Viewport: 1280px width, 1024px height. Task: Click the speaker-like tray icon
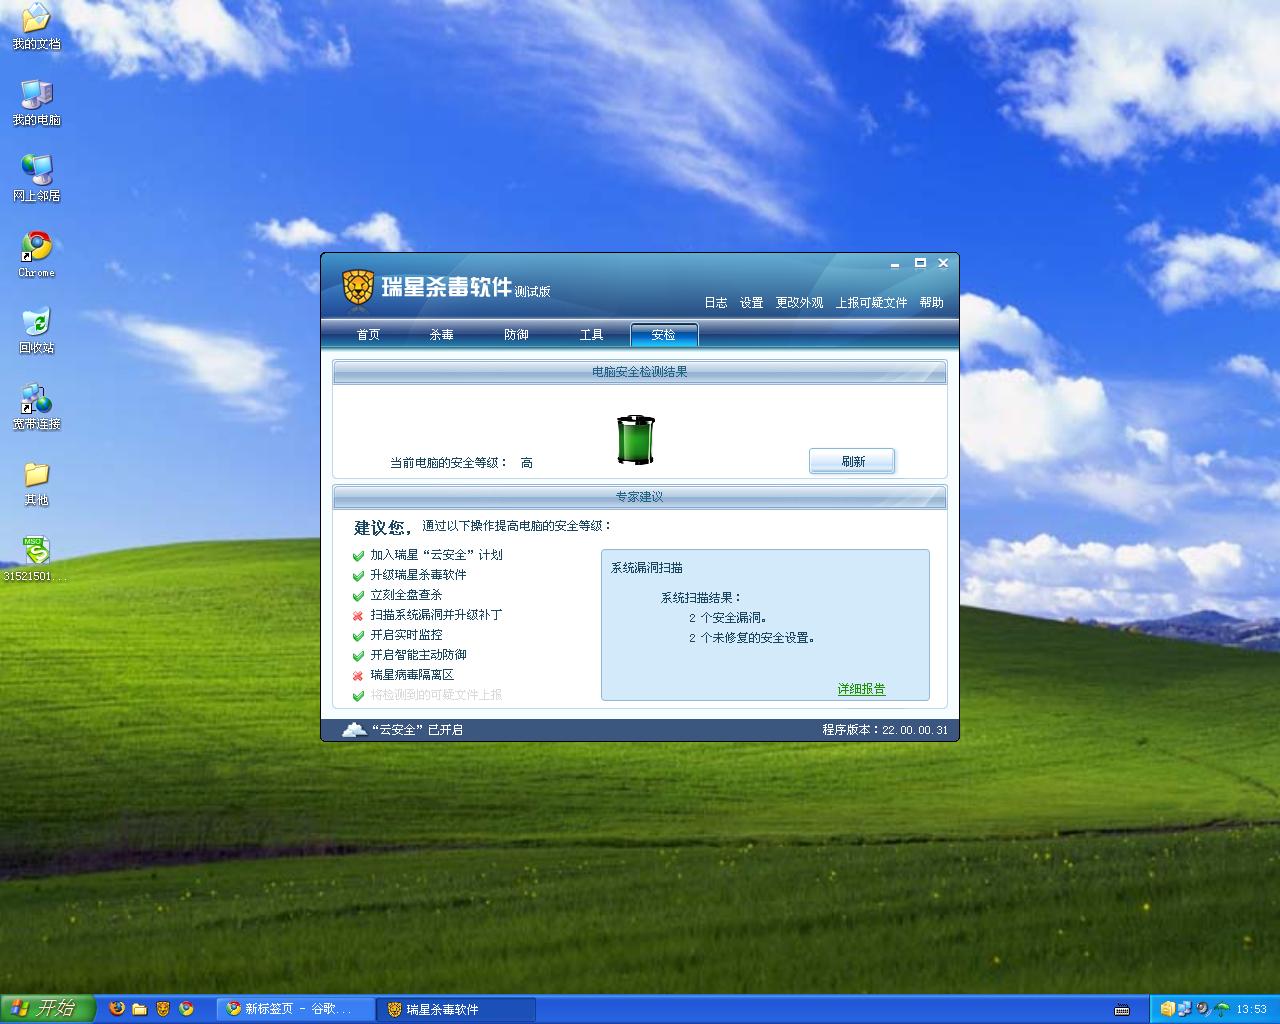point(1203,1009)
